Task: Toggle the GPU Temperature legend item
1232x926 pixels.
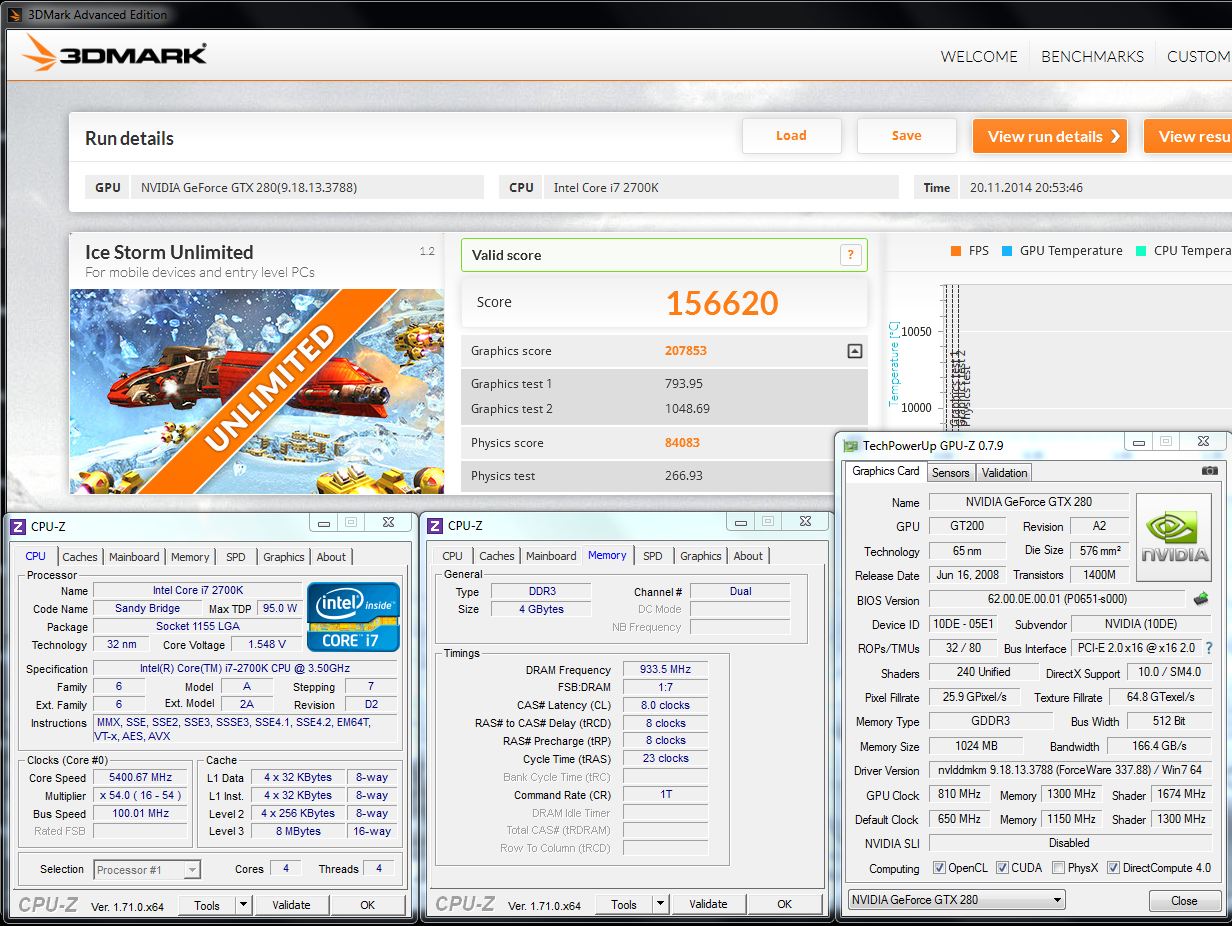Action: click(x=1062, y=251)
